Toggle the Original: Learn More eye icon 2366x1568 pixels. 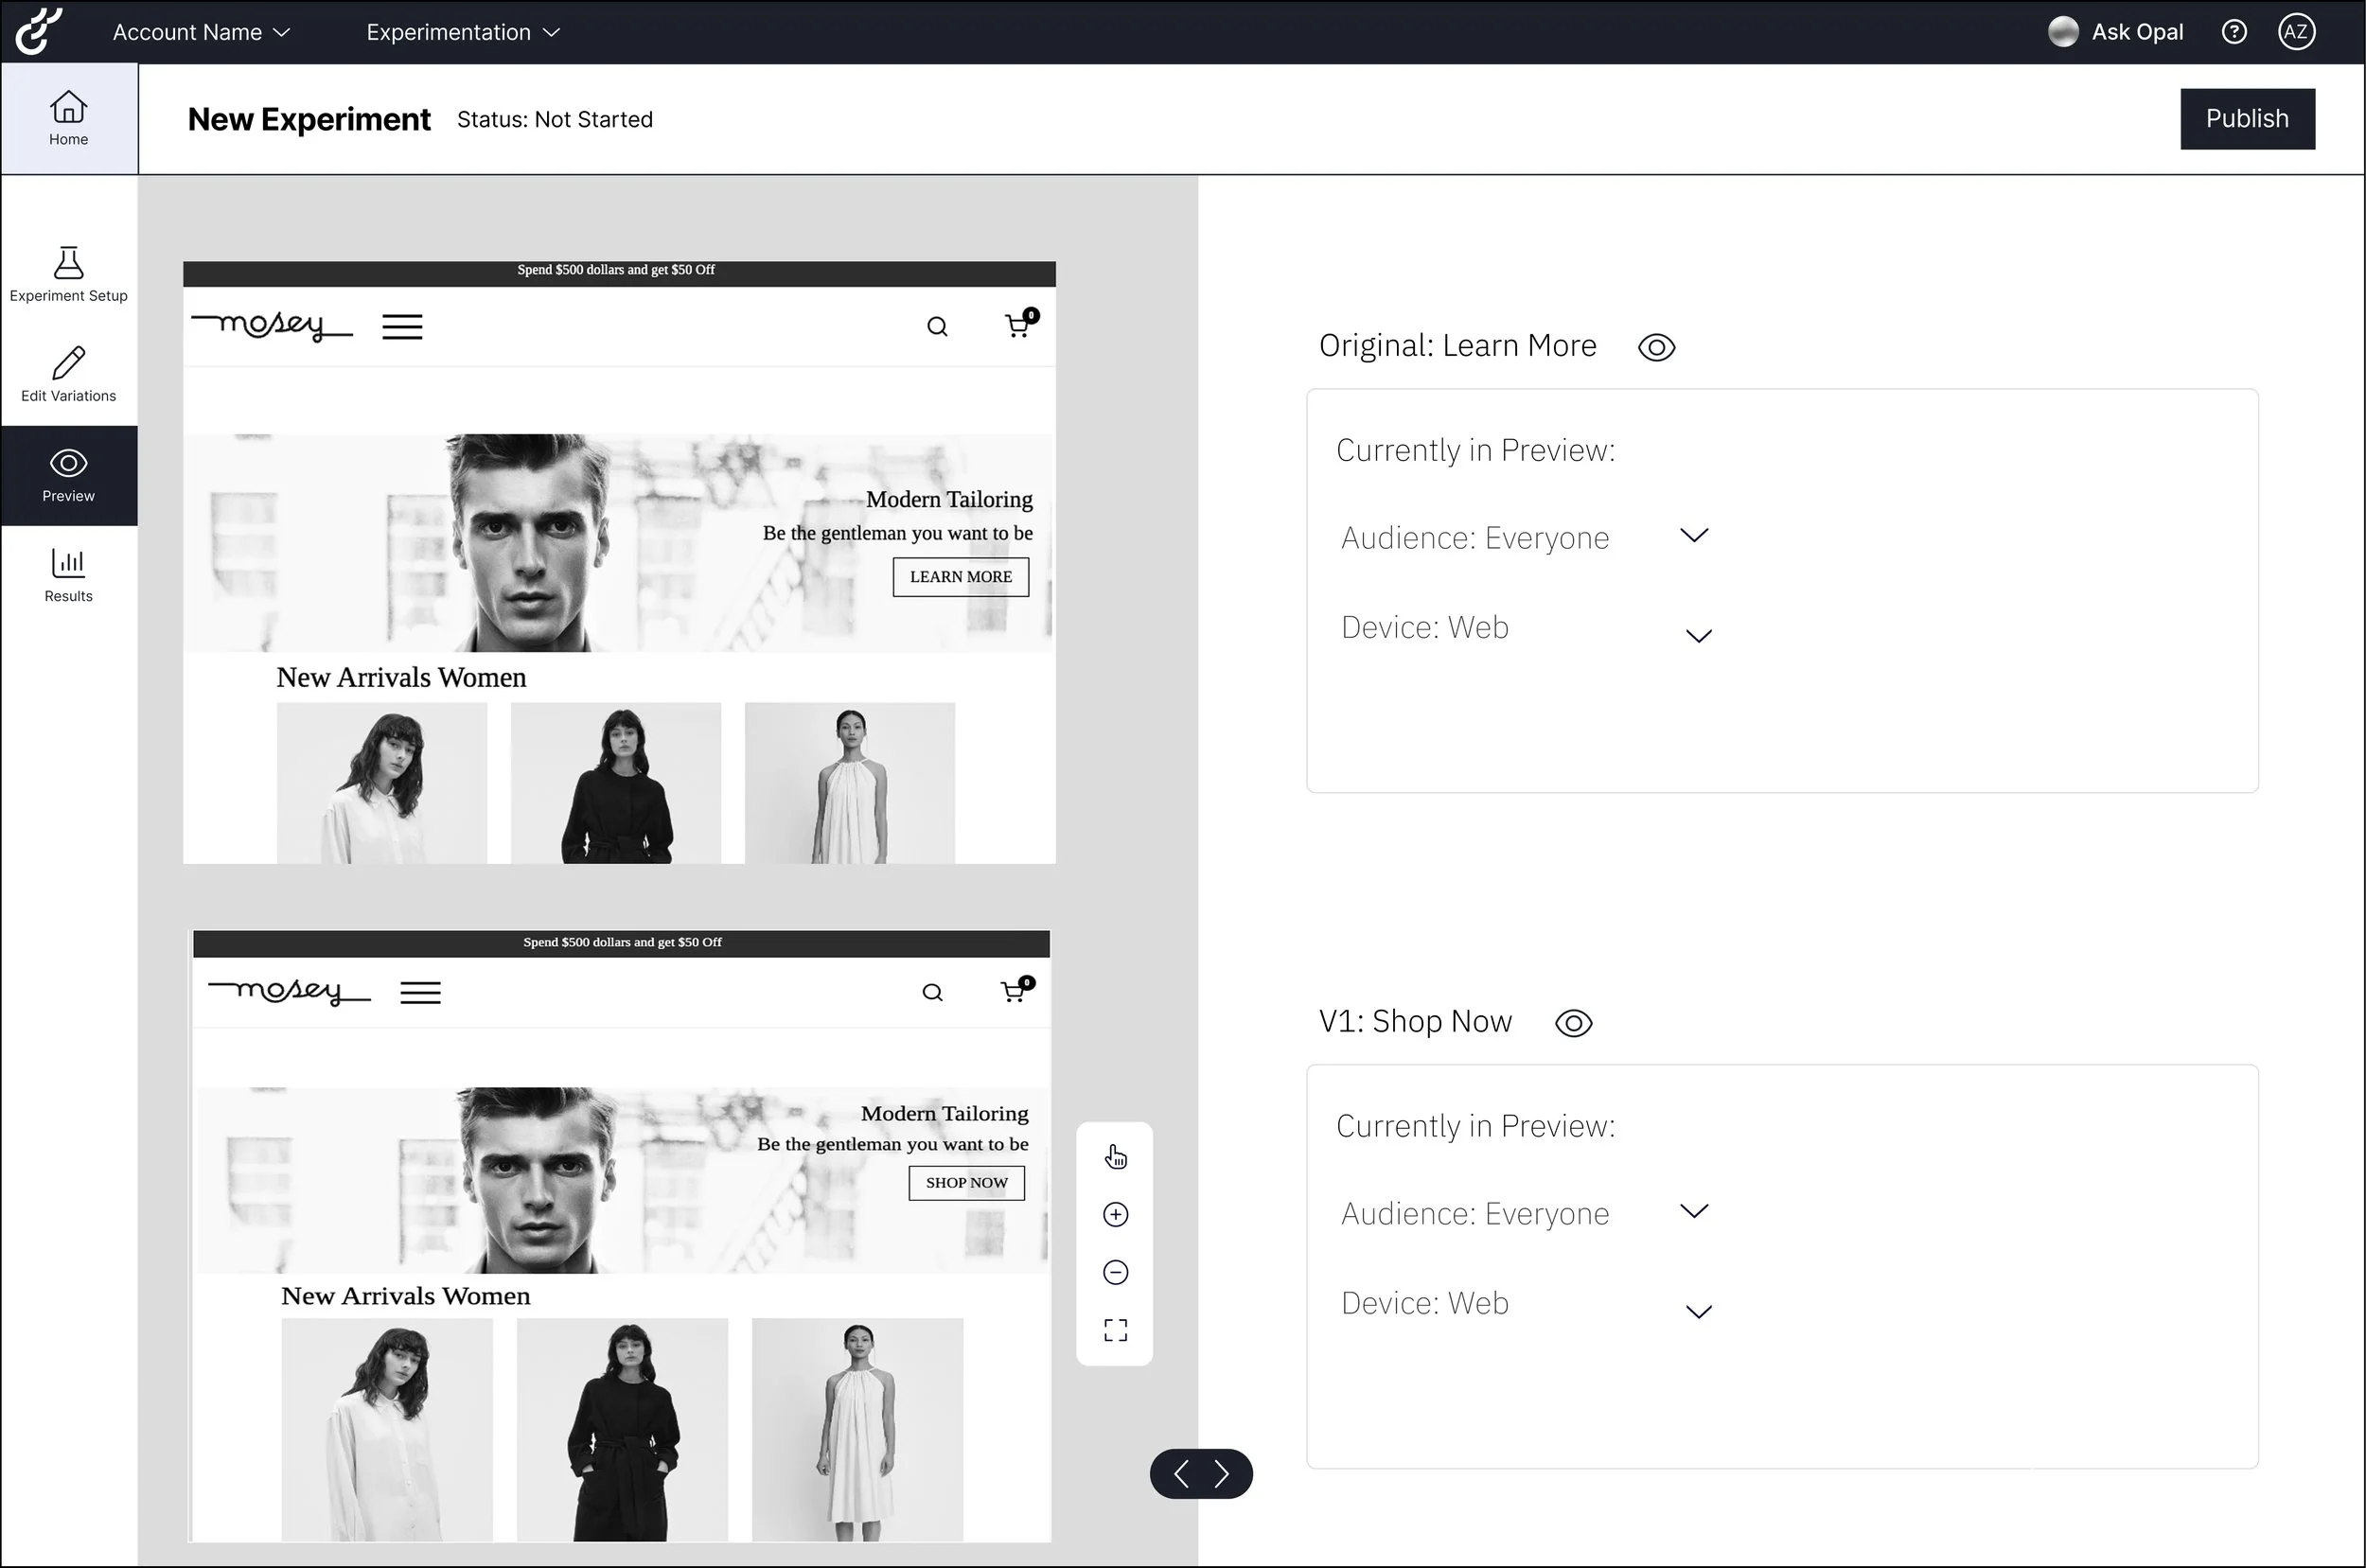(1656, 347)
